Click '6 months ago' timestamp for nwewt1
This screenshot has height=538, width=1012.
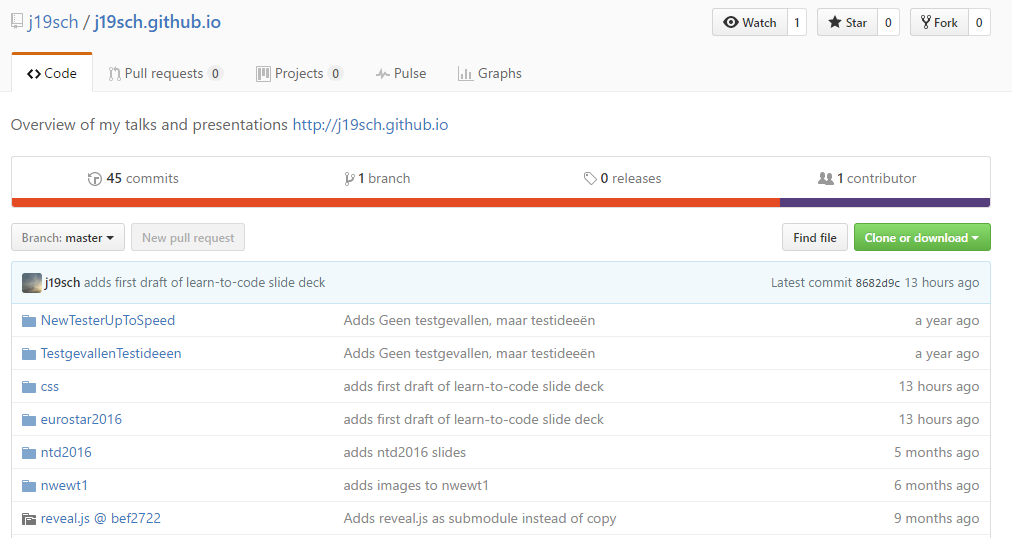tap(936, 485)
